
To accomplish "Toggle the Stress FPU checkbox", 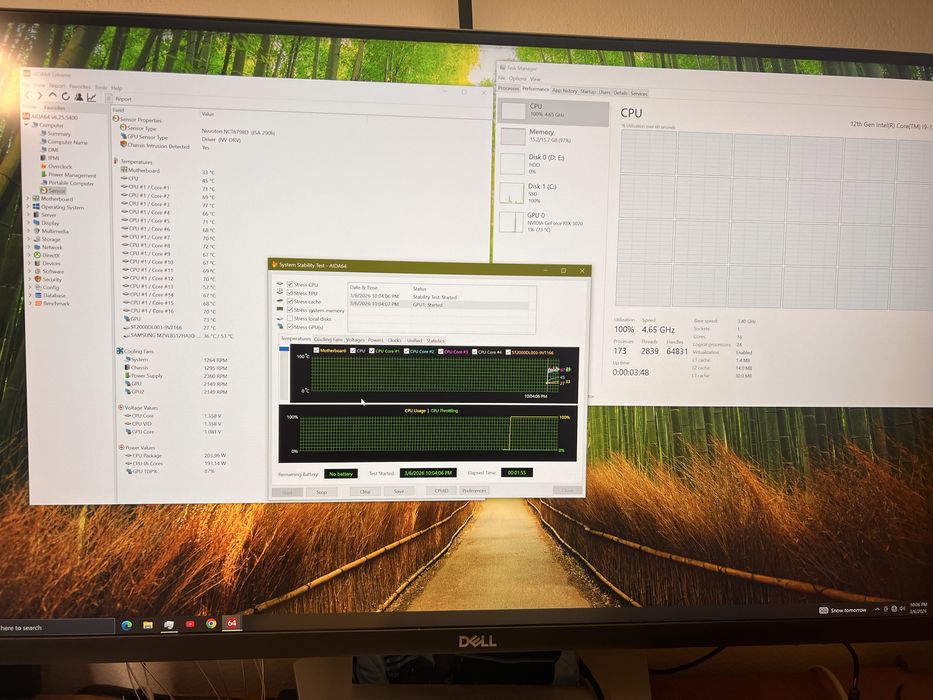I will pyautogui.click(x=290, y=293).
